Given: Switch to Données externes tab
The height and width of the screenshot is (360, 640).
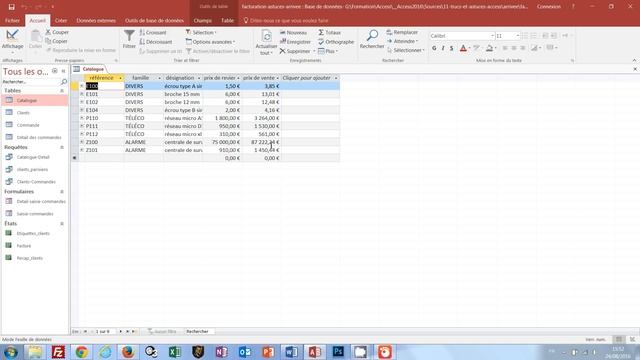Looking at the screenshot, I should click(x=96, y=20).
